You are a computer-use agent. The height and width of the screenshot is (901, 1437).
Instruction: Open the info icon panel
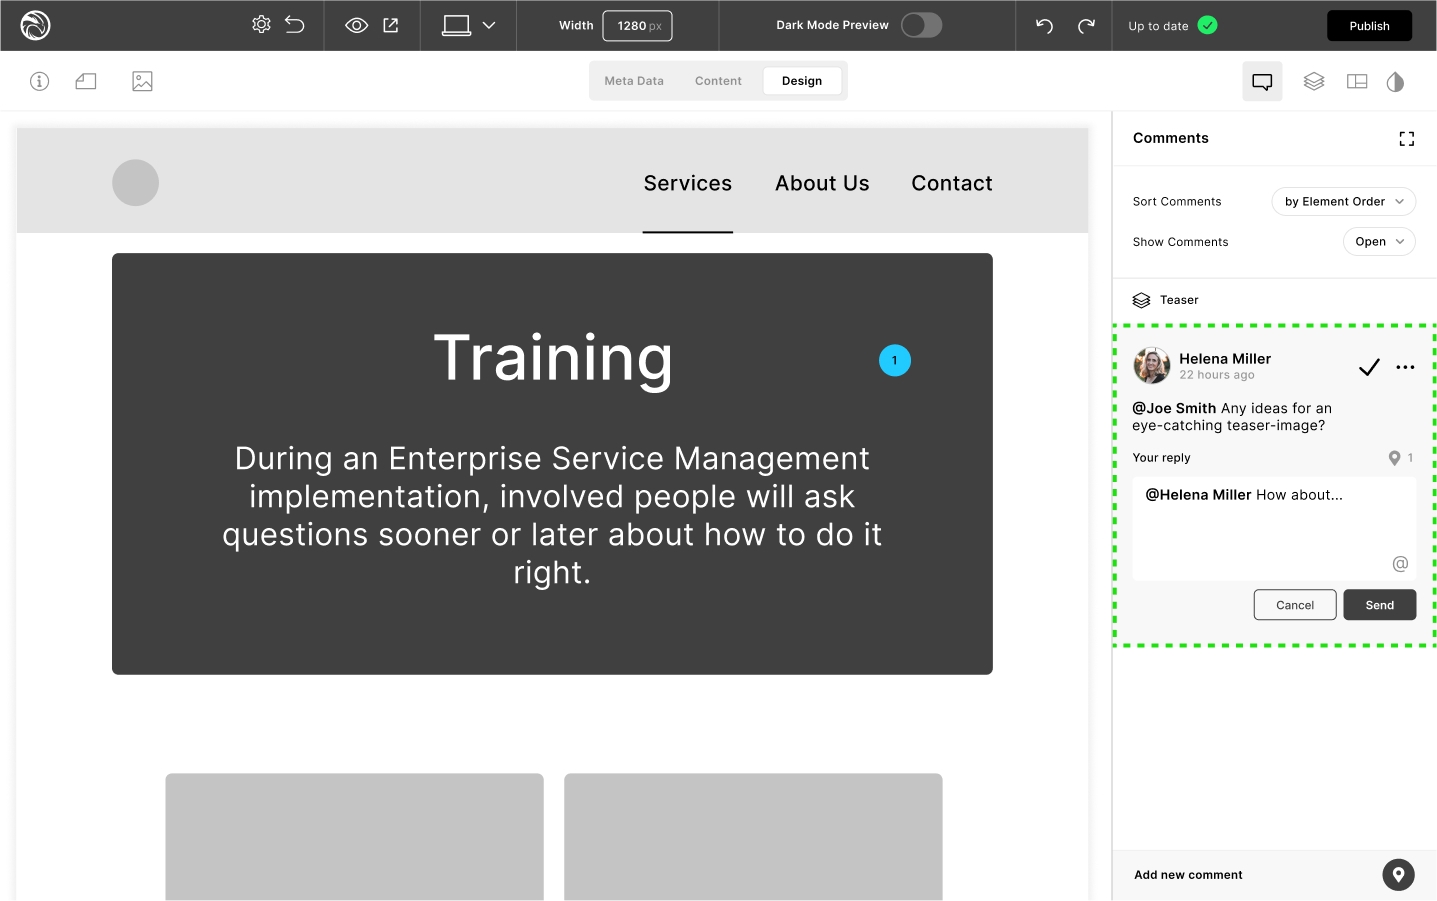click(39, 81)
